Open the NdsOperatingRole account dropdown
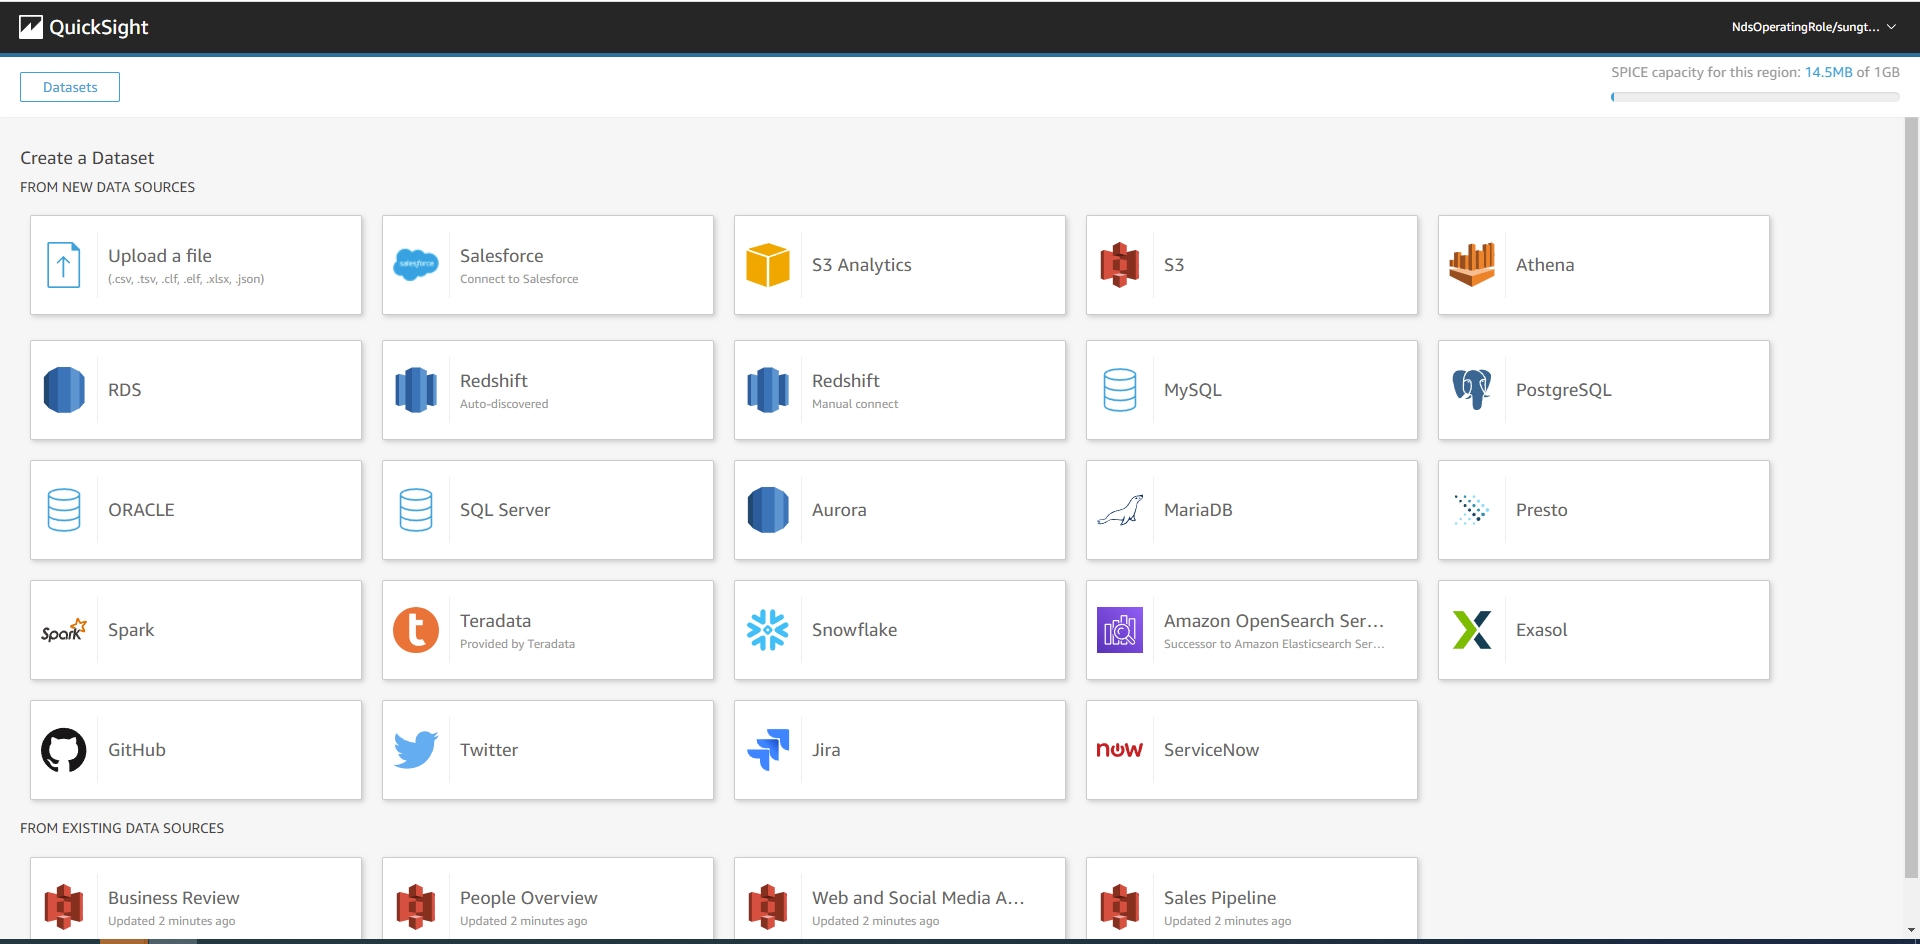Image resolution: width=1920 pixels, height=944 pixels. [1814, 27]
